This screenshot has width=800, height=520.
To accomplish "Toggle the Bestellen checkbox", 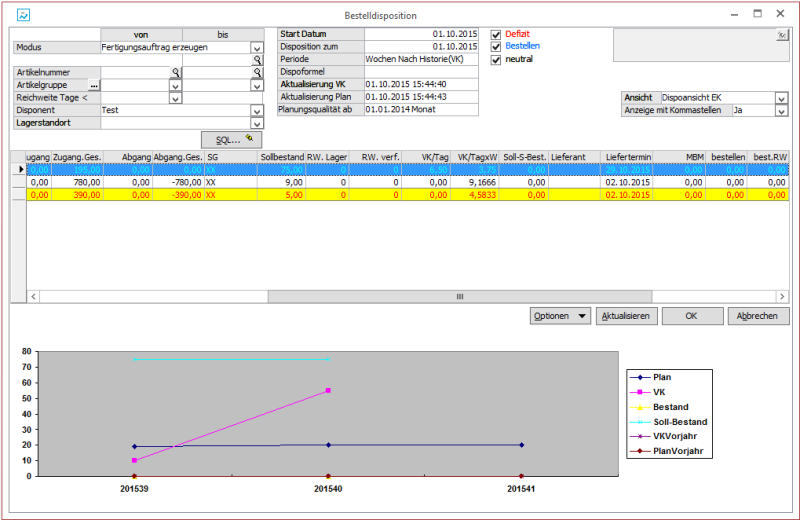I will click(496, 47).
